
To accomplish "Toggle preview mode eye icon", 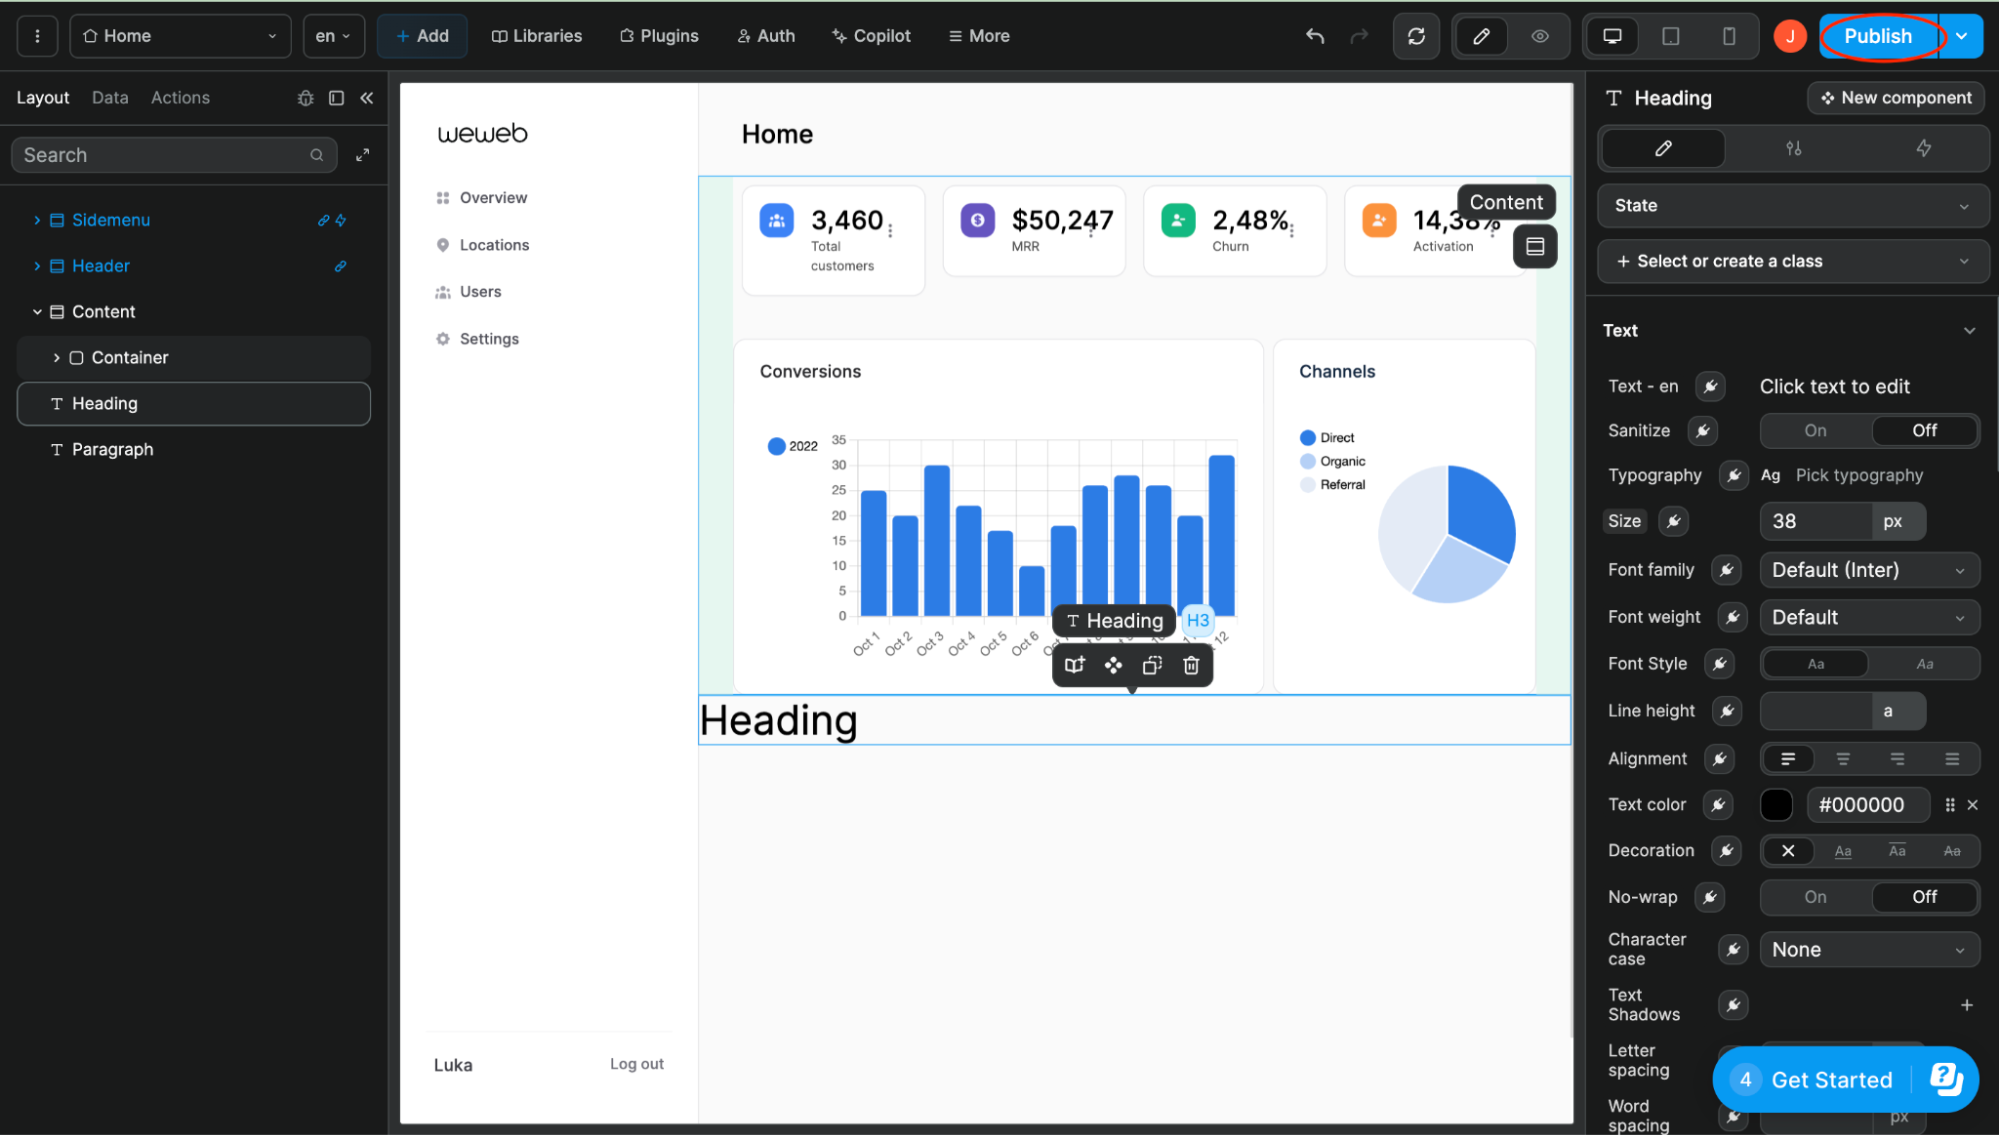I will point(1540,36).
